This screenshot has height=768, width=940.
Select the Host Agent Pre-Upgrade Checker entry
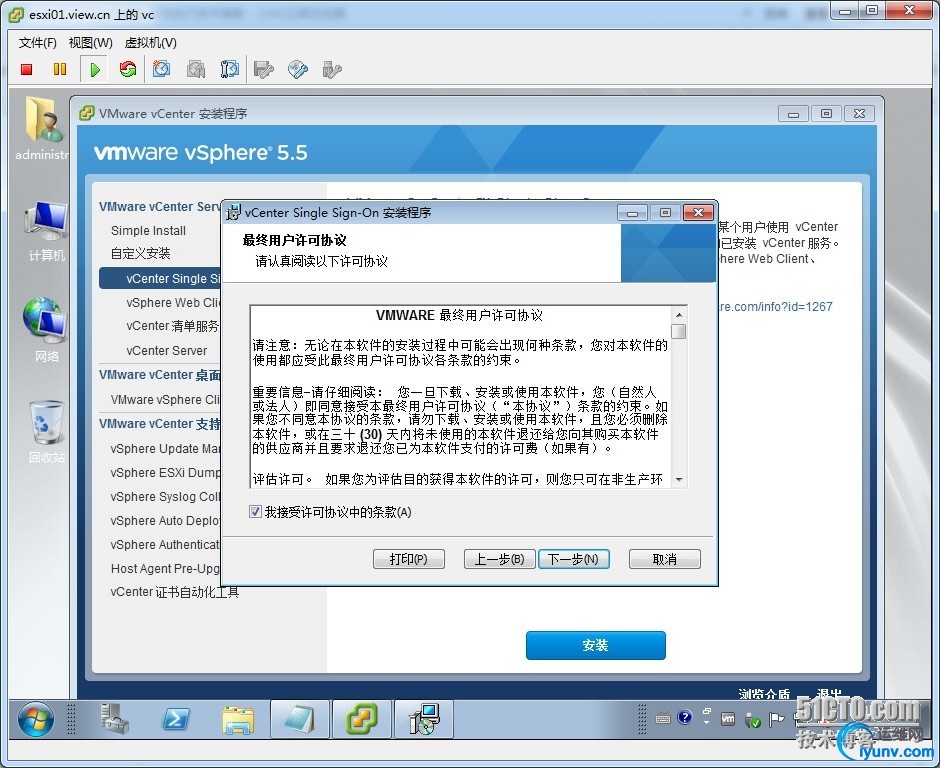pyautogui.click(x=165, y=568)
